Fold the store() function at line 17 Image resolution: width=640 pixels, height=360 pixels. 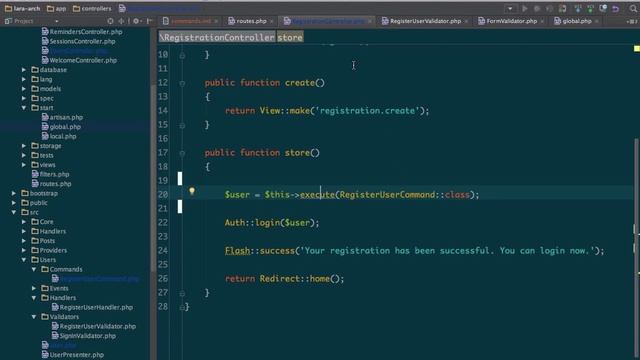[x=182, y=153]
